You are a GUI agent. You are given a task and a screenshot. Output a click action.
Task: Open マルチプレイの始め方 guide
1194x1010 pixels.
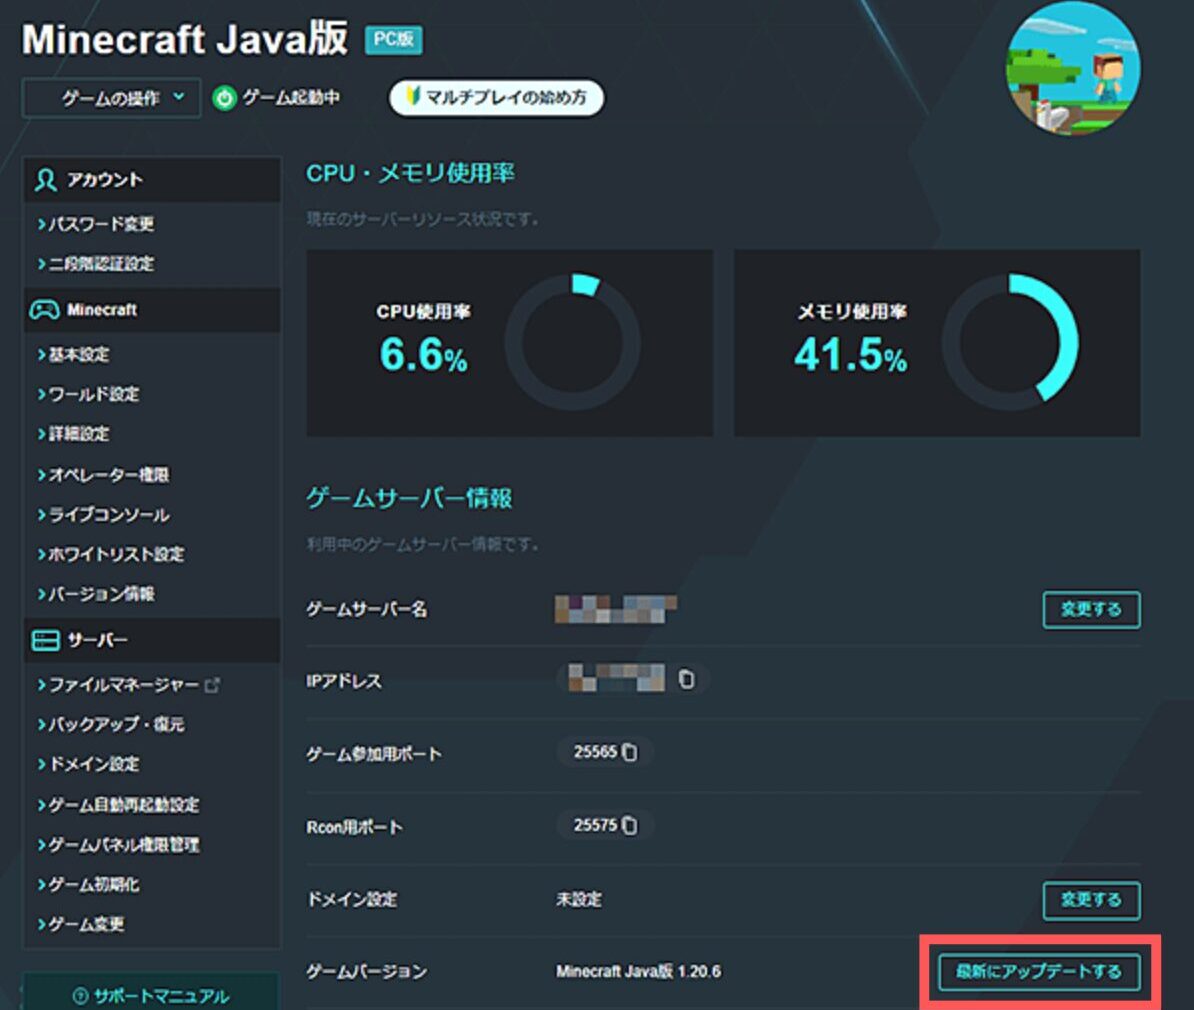(x=496, y=97)
